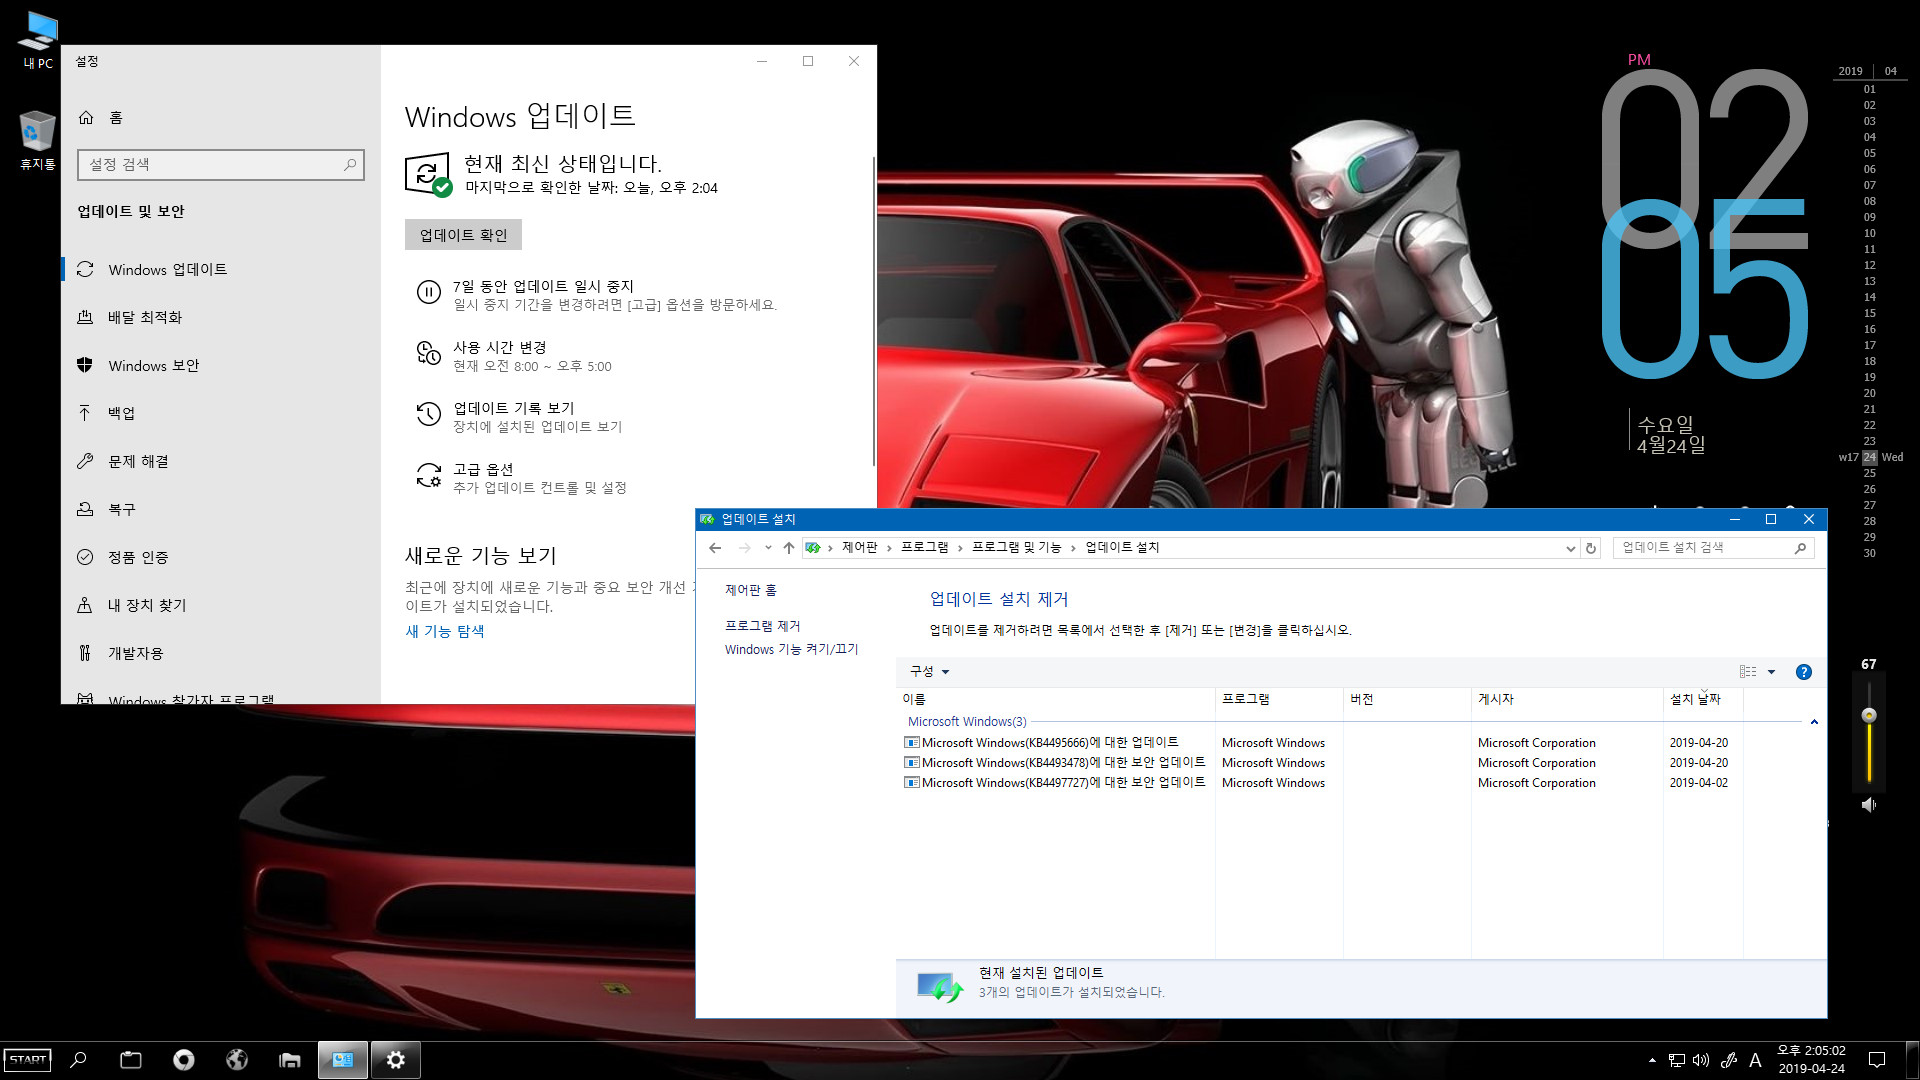Open the notification center icon
Screen dimensions: 1920x1080
click(x=1877, y=1060)
